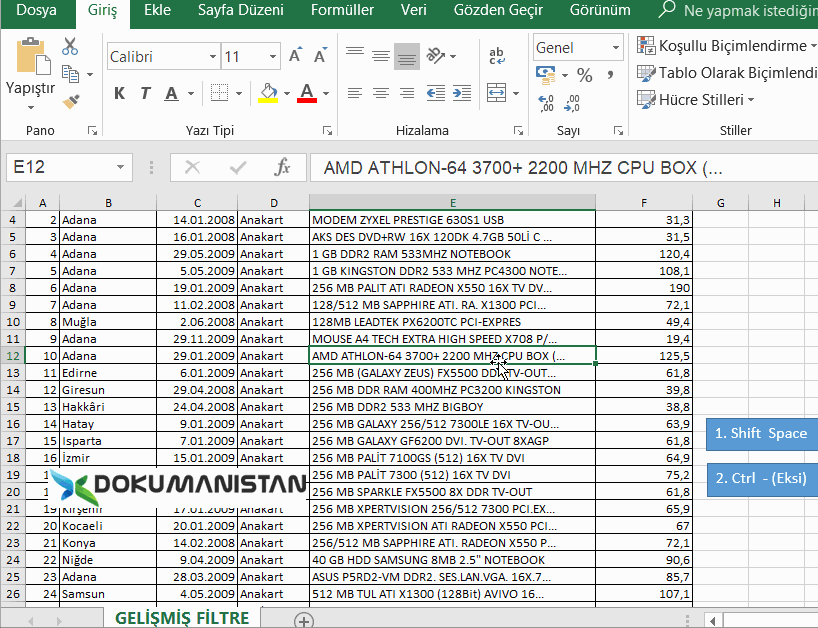Click the Copy icon in Pano
Viewport: 818px width, 628px height.
[x=70, y=74]
